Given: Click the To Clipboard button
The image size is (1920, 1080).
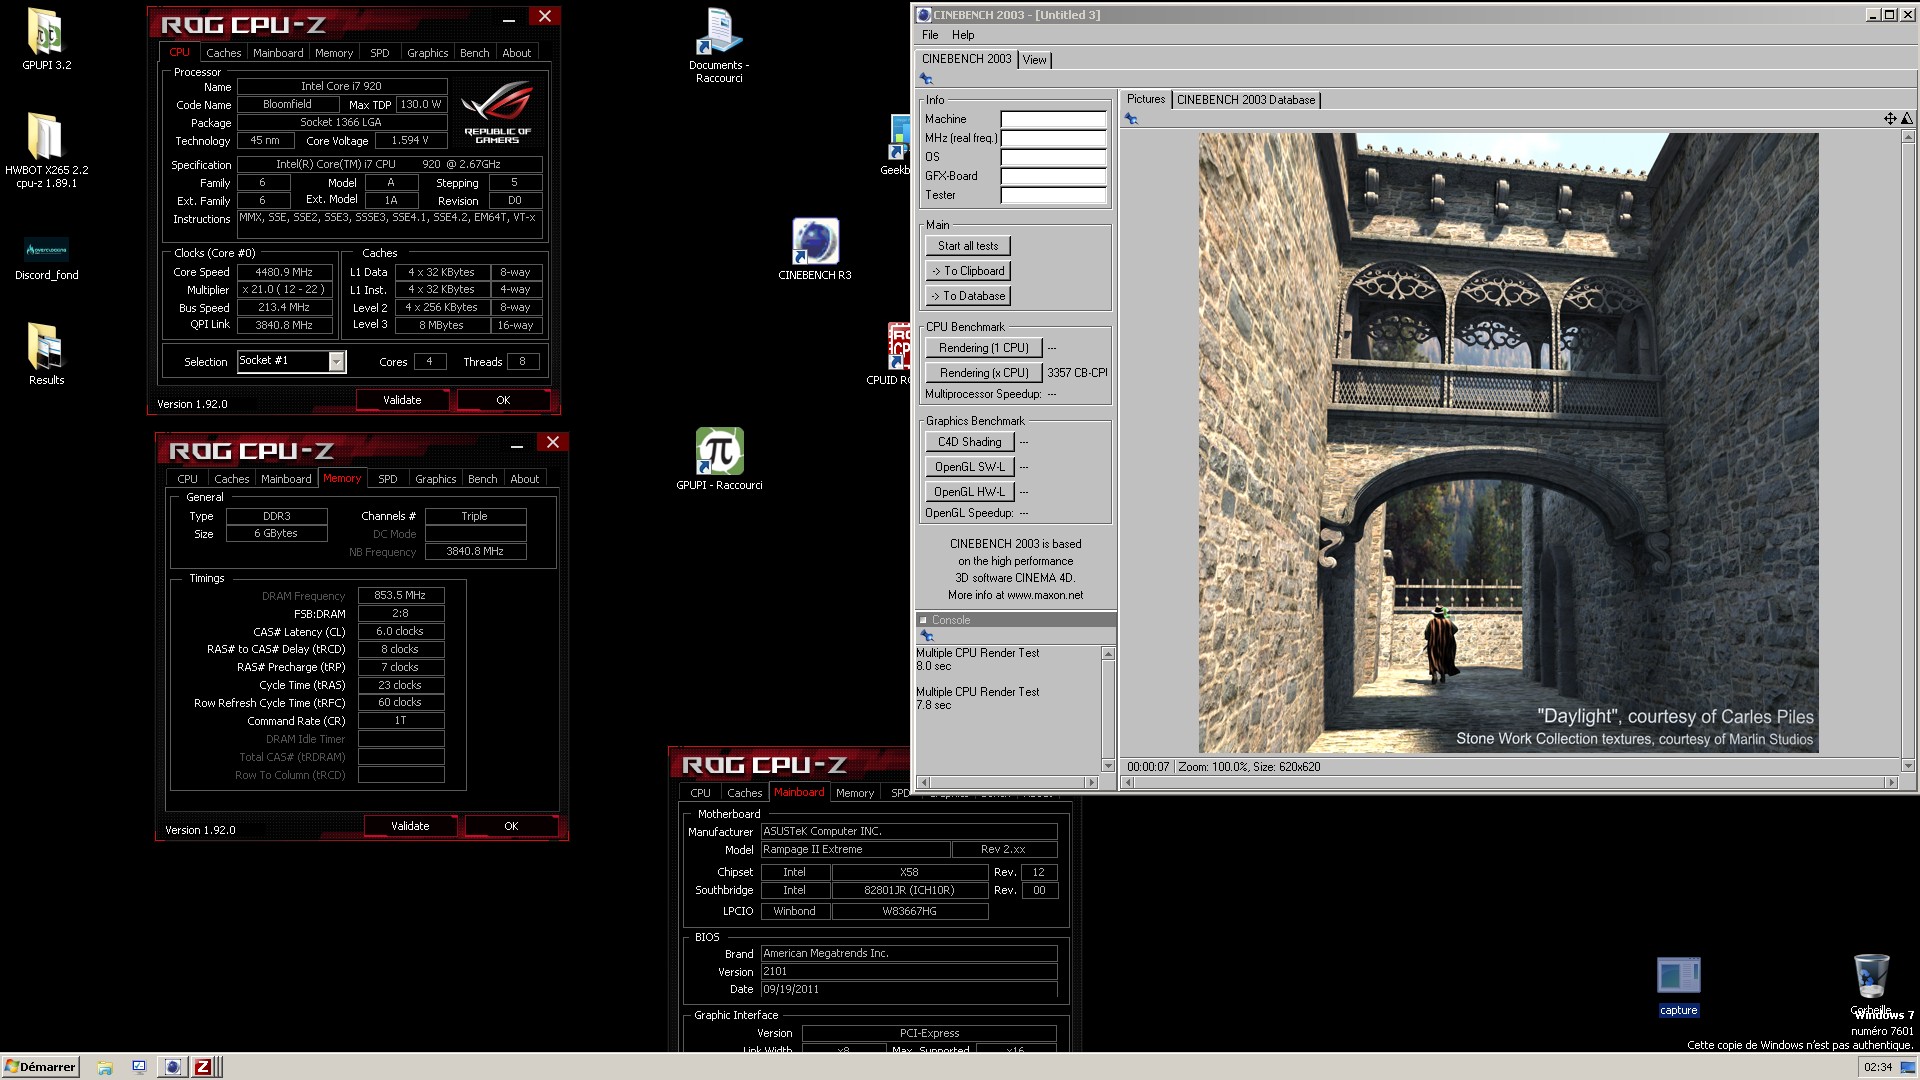Looking at the screenshot, I should (968, 271).
